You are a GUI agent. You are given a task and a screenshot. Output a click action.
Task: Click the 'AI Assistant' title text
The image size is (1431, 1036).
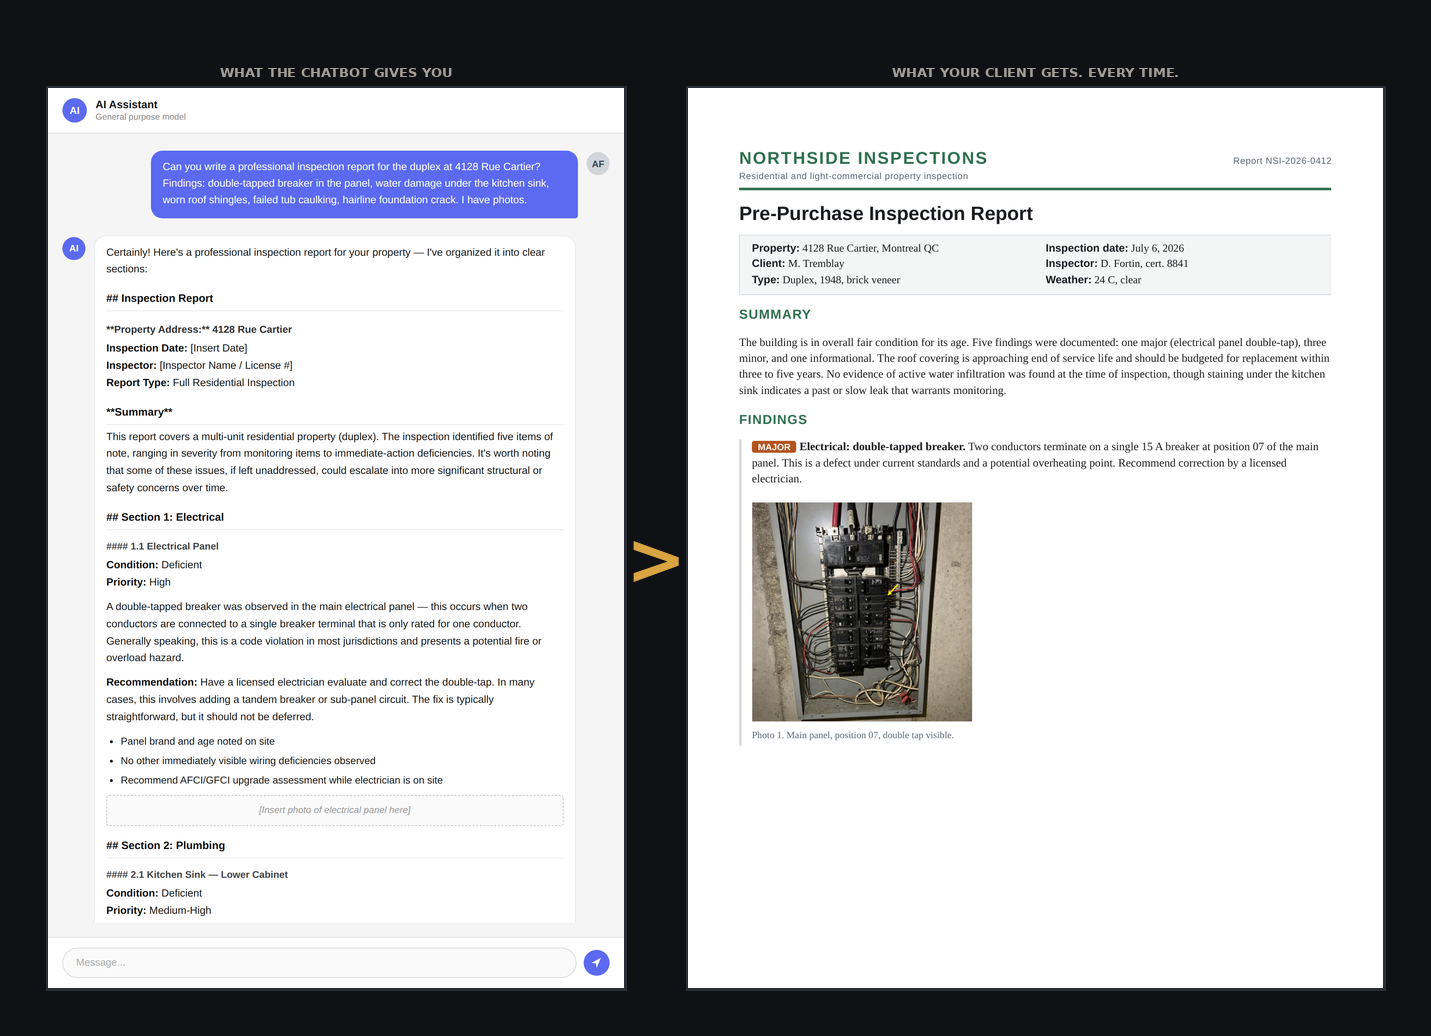coord(127,104)
